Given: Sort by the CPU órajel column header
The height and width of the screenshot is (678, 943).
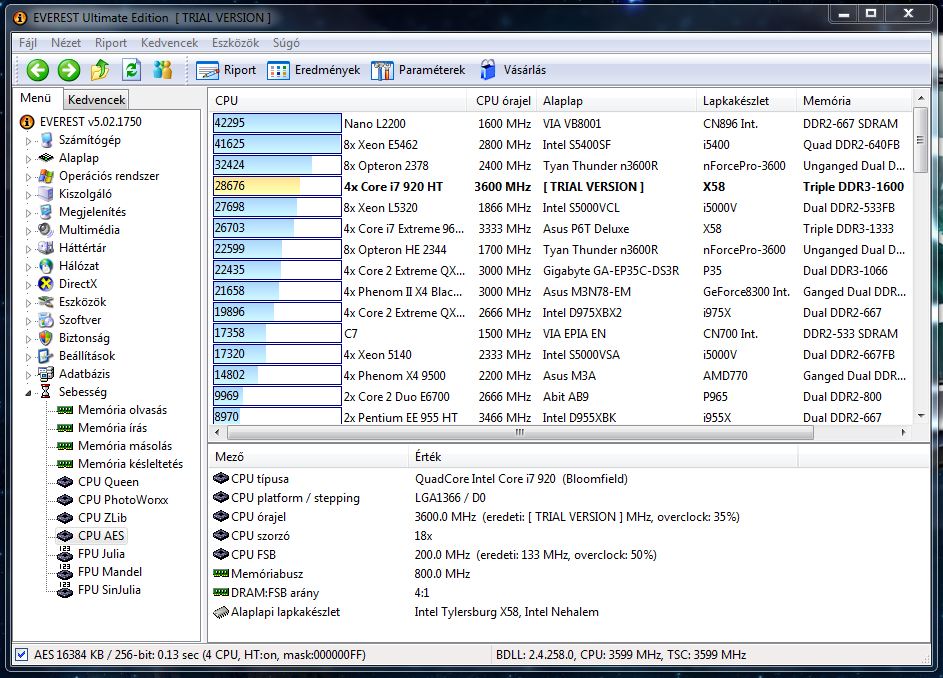Looking at the screenshot, I should [503, 100].
